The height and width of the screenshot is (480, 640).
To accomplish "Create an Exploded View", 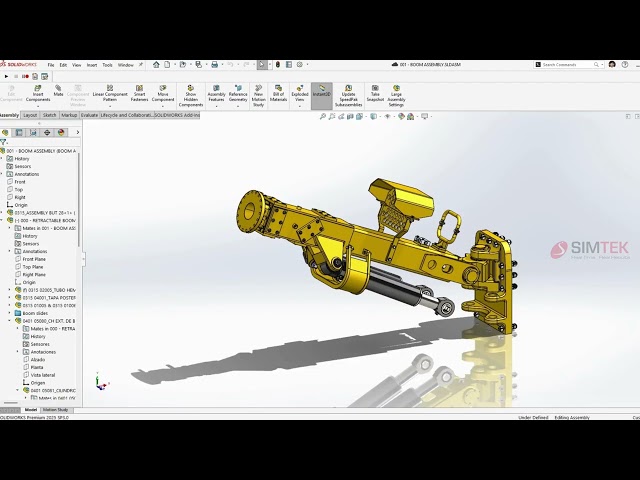I will (300, 93).
